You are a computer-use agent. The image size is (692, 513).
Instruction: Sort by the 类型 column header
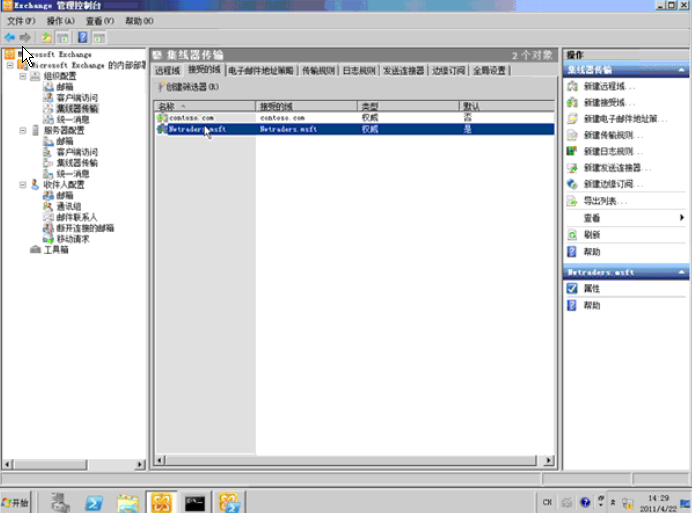click(408, 106)
